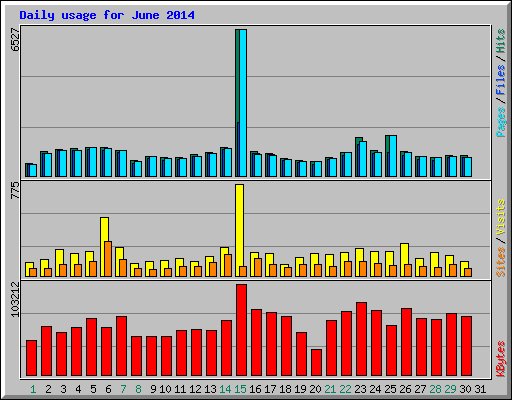Viewport: 512px width, 400px height.
Task: Click day 1 on the x-axis
Action: [x=33, y=389]
